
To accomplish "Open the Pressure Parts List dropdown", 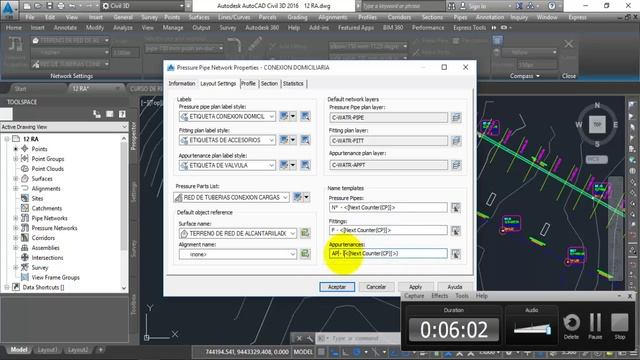I will click(x=285, y=198).
